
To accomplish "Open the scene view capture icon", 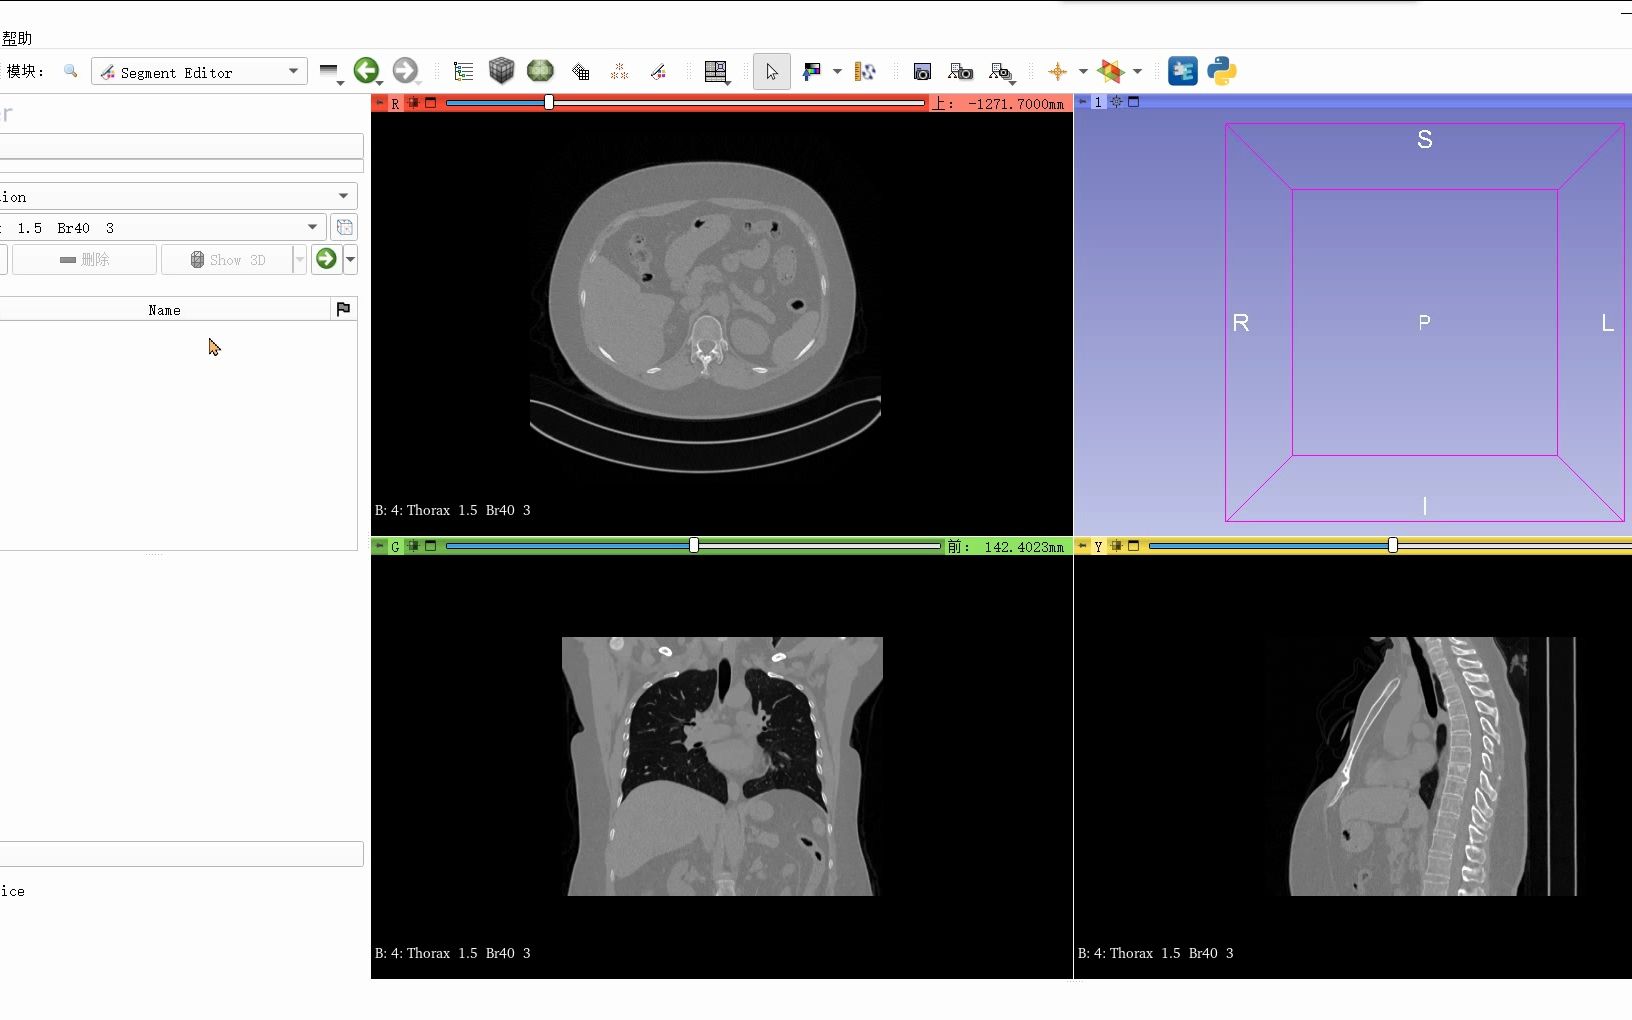I will click(x=960, y=71).
